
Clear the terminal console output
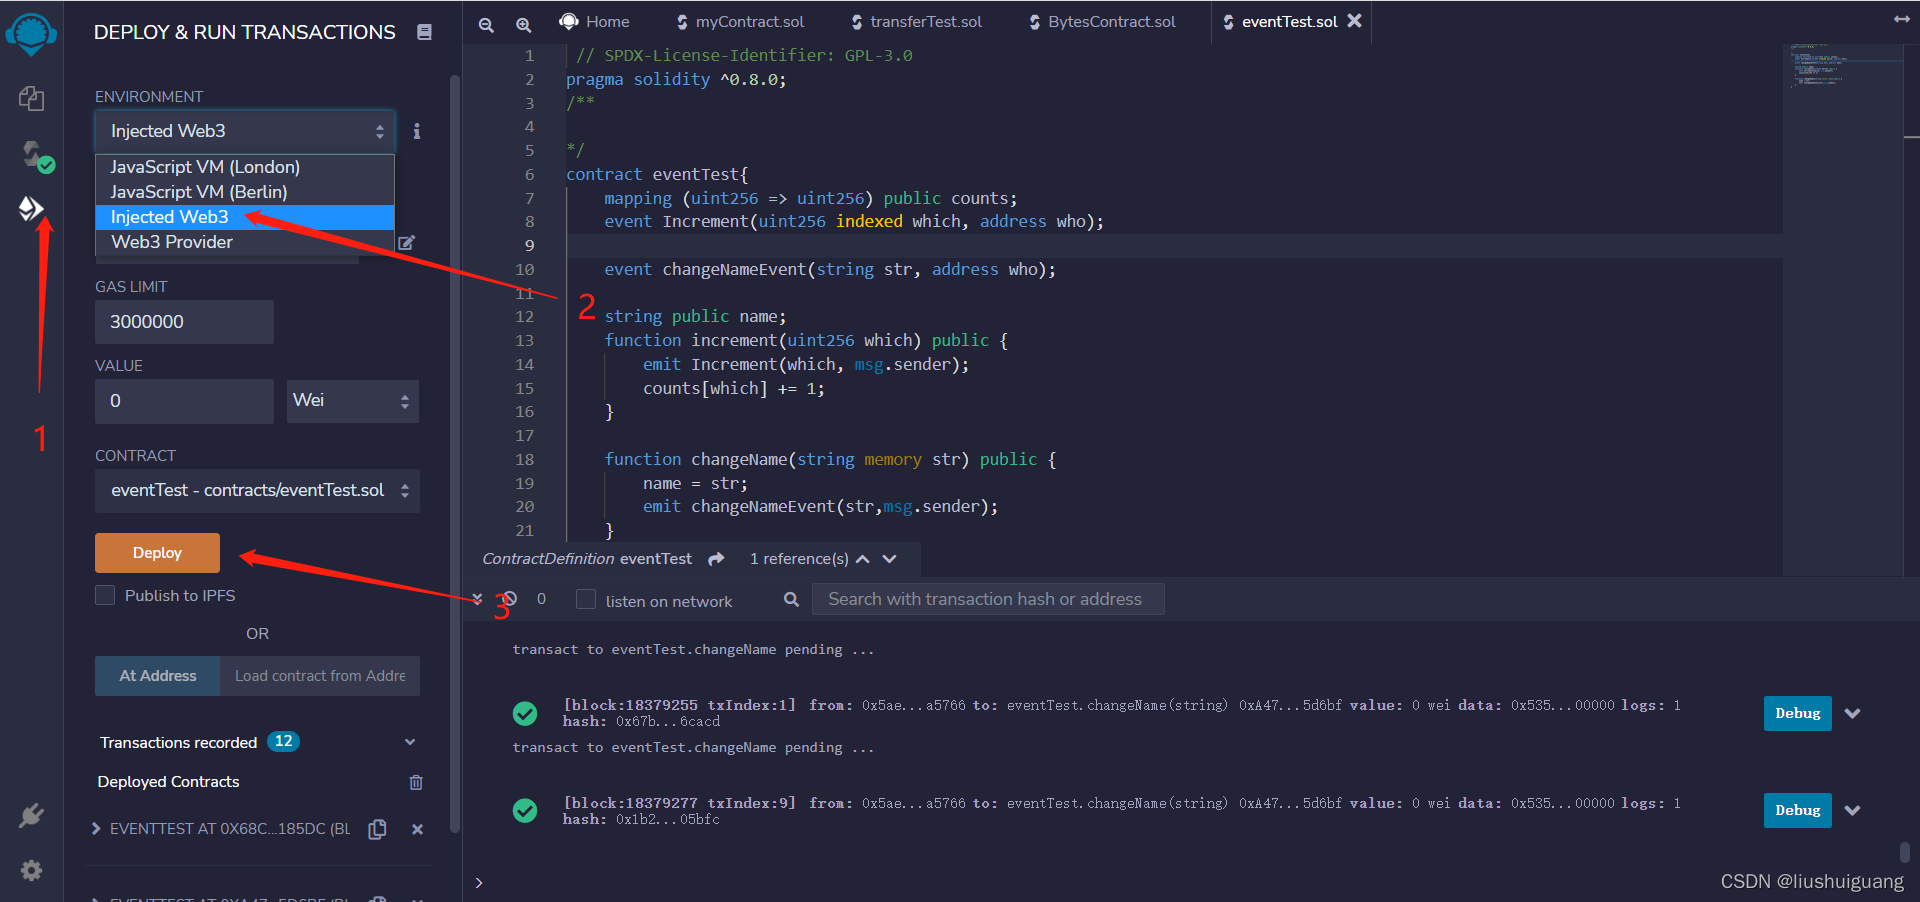click(510, 598)
